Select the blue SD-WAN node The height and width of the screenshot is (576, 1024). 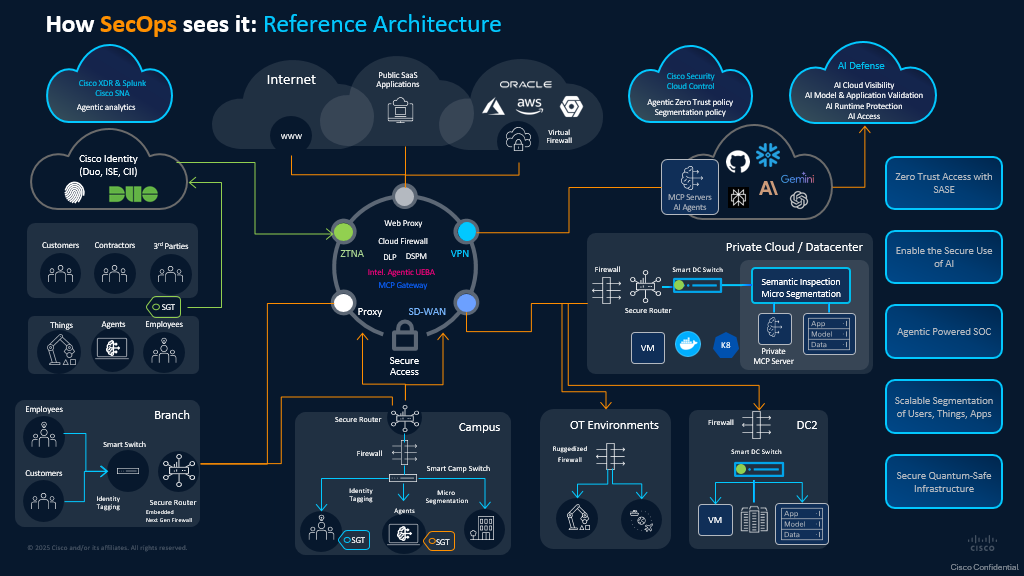click(466, 302)
